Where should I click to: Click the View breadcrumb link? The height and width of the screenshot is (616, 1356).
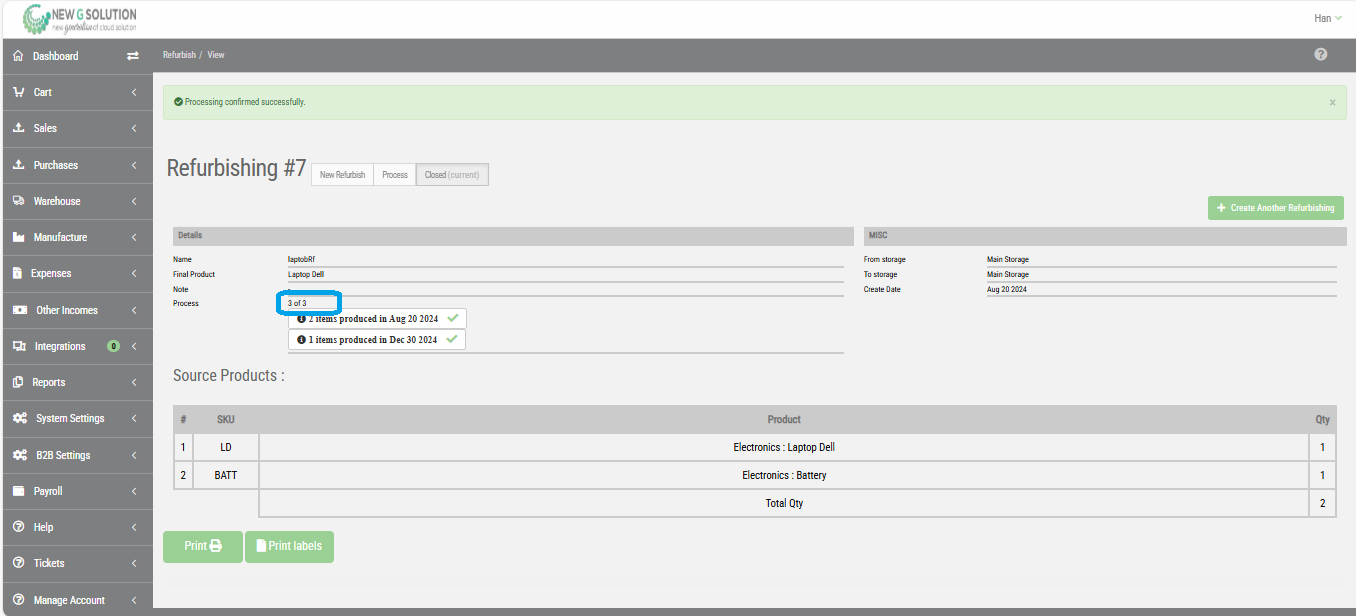tap(216, 55)
